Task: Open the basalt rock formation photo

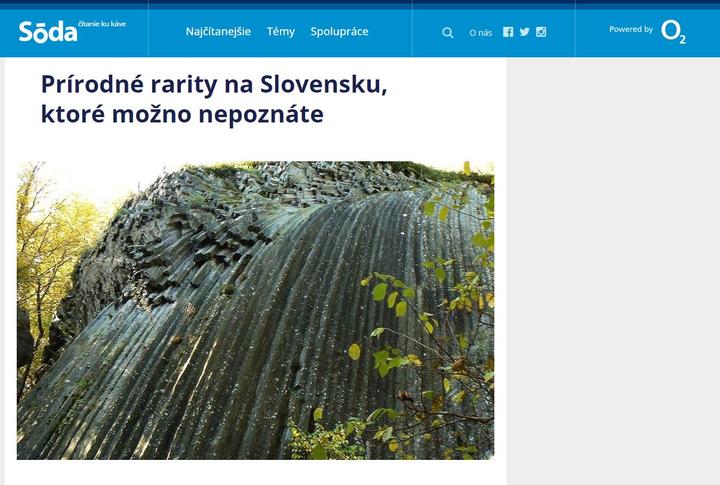Action: 255,310
